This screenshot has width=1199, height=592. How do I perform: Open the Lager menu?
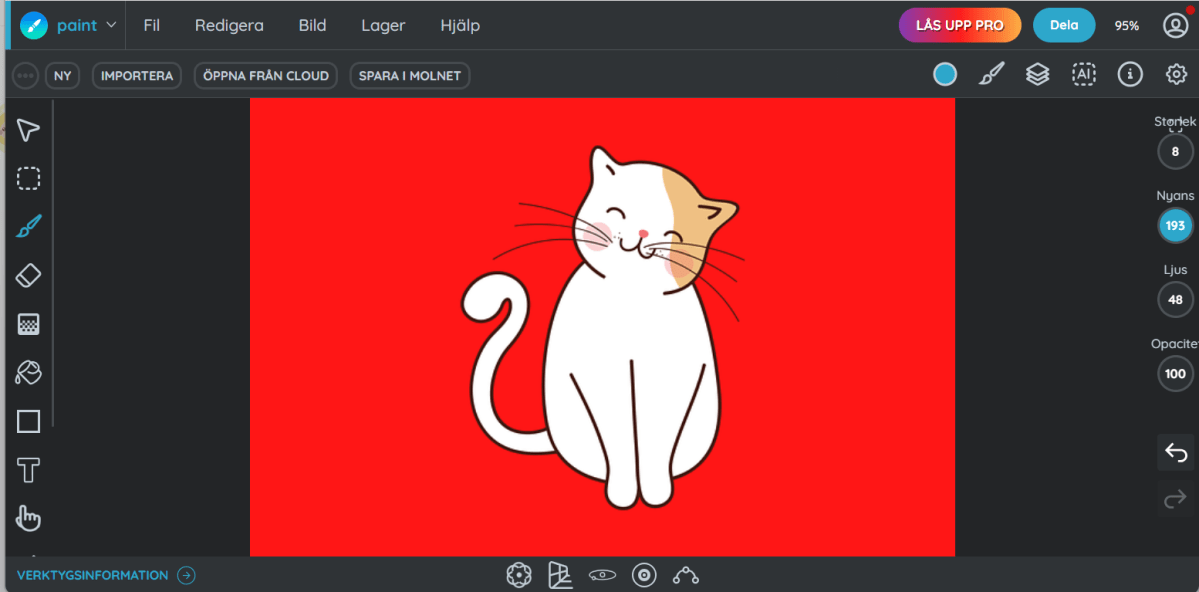pyautogui.click(x=383, y=25)
